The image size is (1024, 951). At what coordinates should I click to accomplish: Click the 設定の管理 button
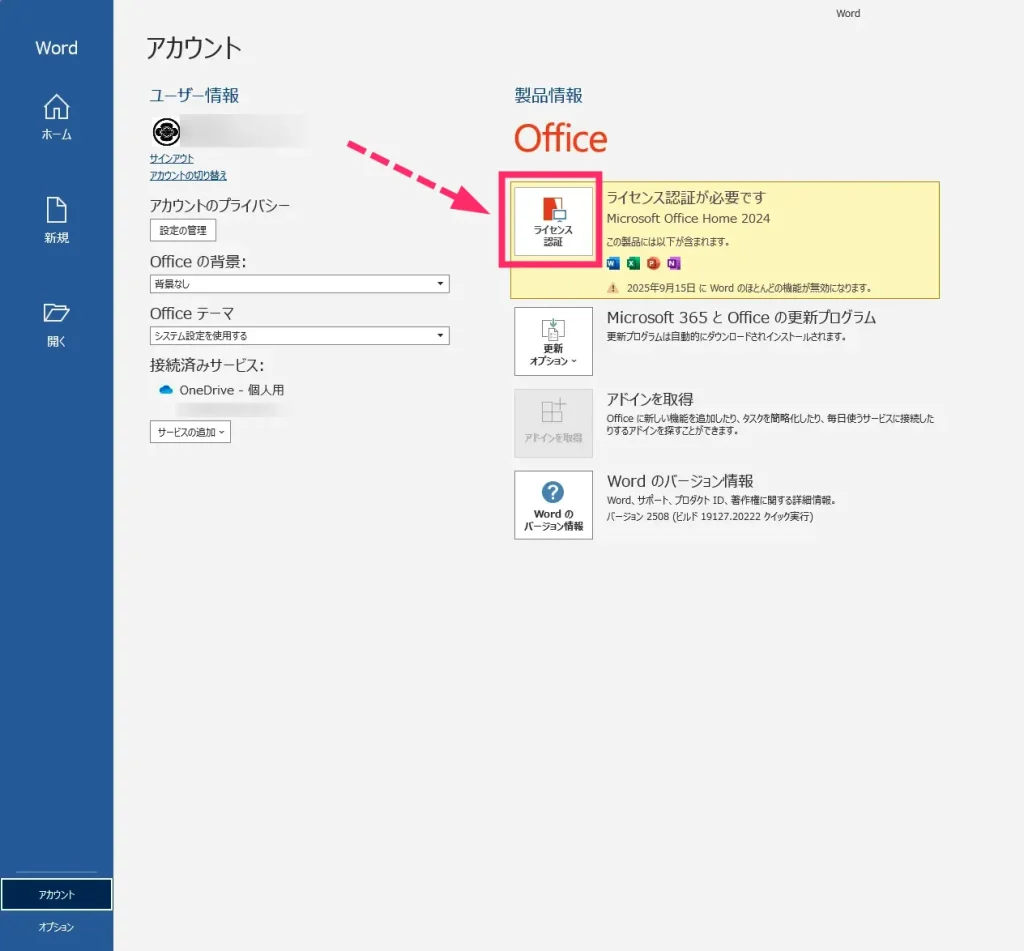coord(183,230)
